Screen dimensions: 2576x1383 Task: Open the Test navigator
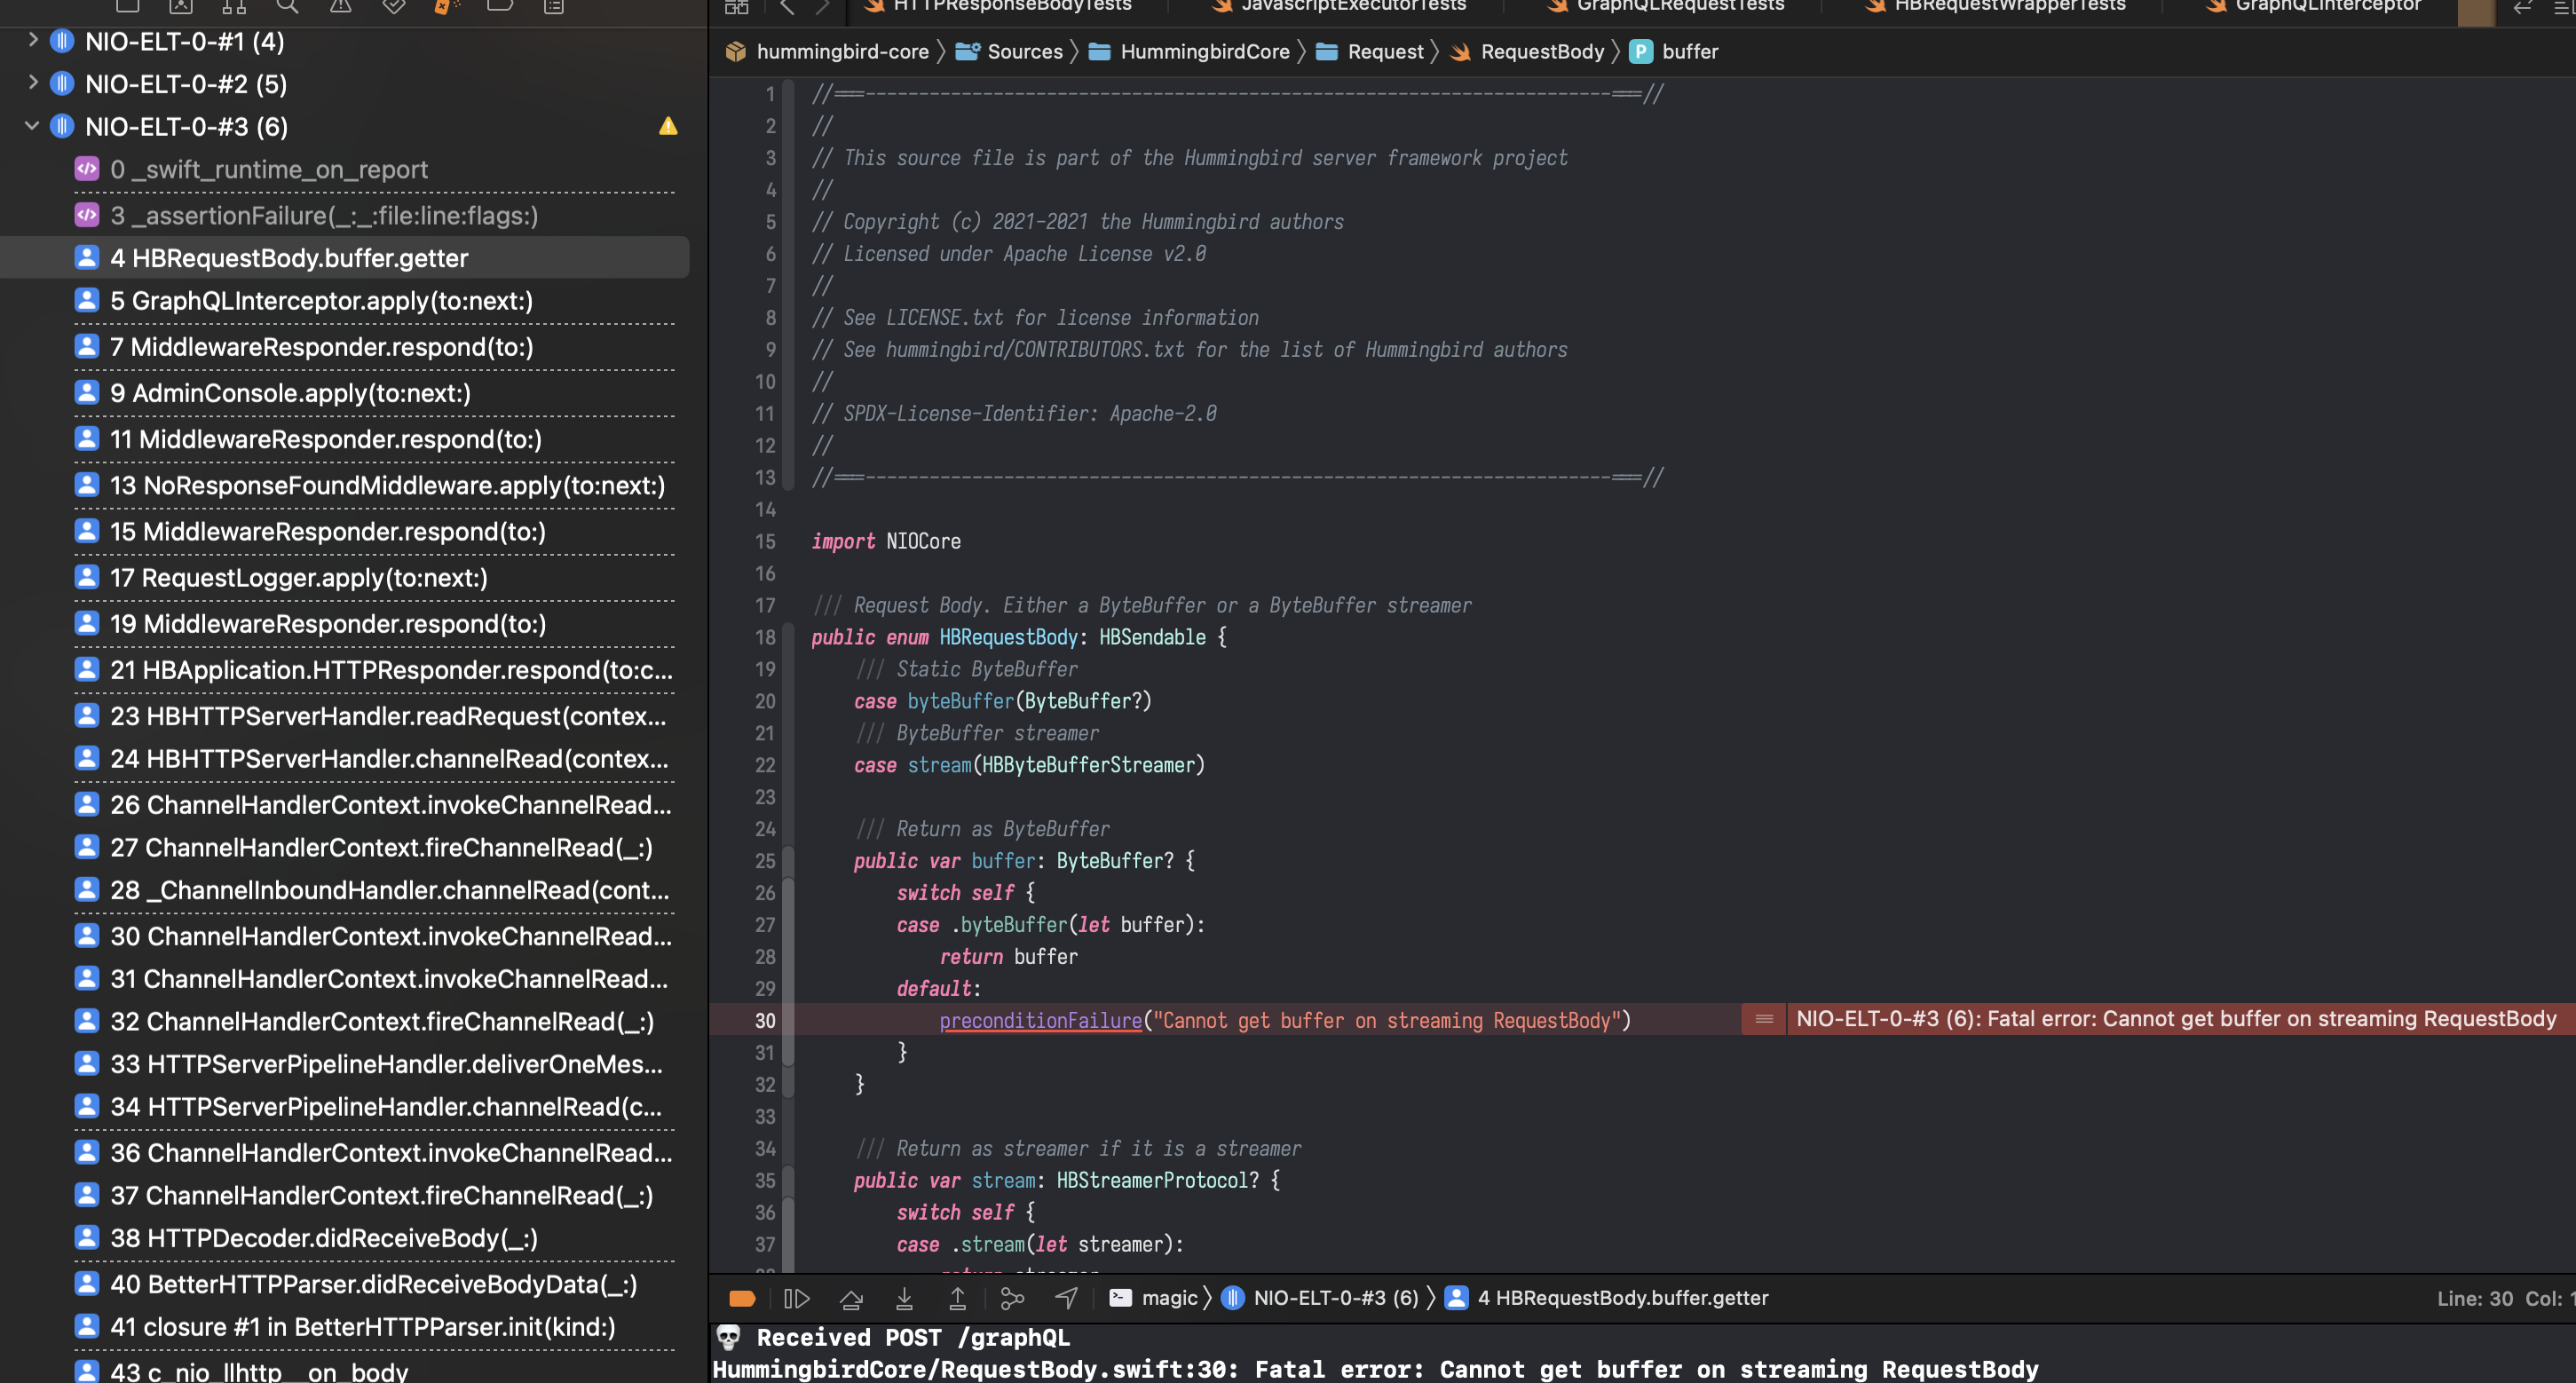[393, 7]
